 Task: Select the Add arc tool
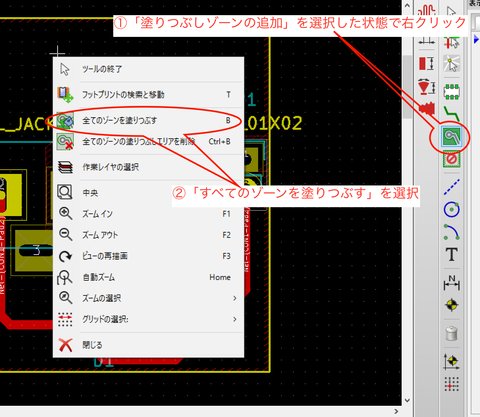coord(452,232)
